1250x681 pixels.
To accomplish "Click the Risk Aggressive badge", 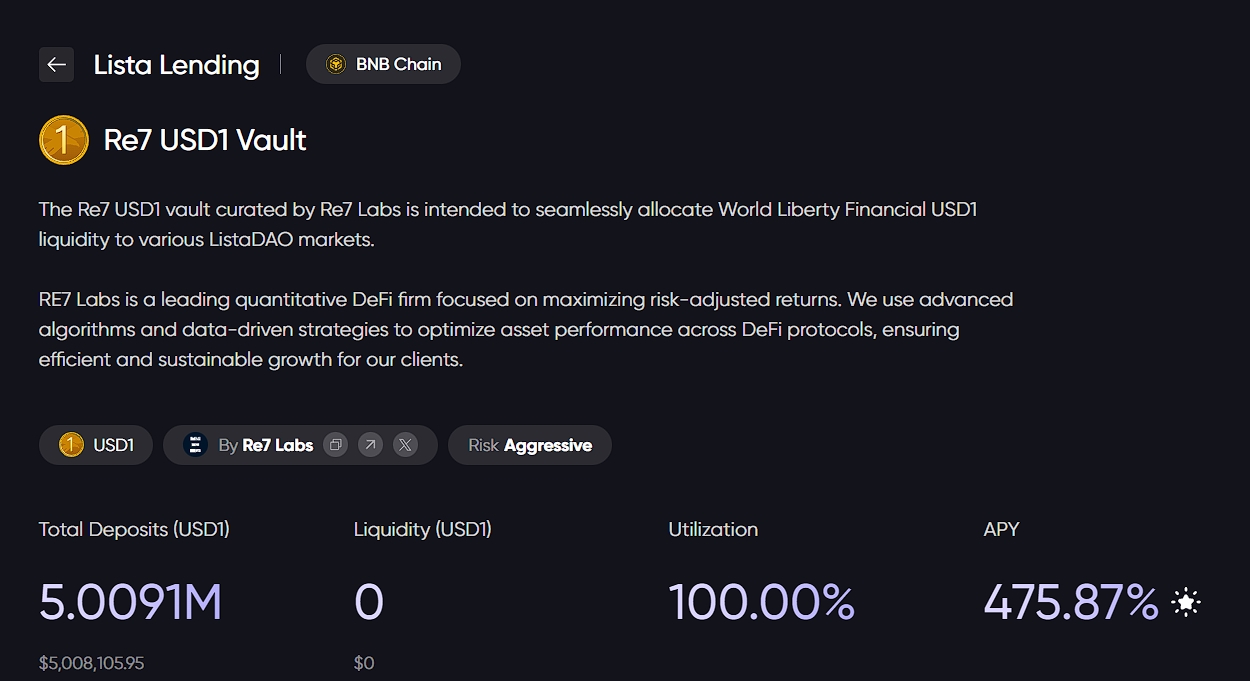I will click(x=530, y=445).
